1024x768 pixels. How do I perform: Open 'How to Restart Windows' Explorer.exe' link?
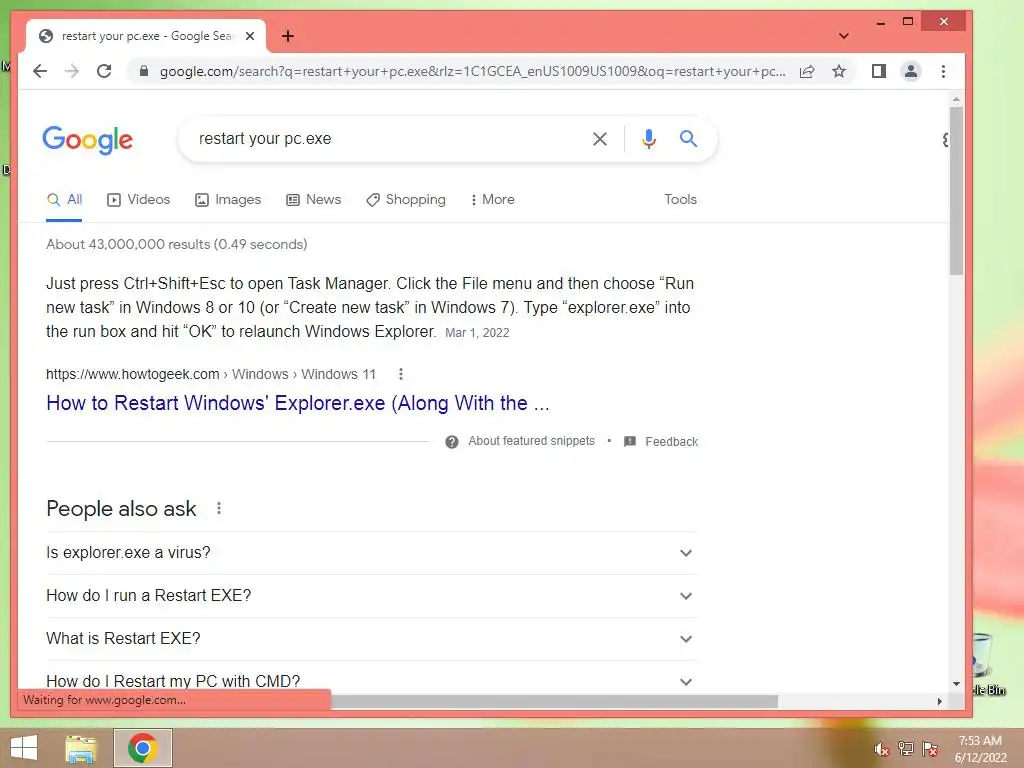point(298,403)
